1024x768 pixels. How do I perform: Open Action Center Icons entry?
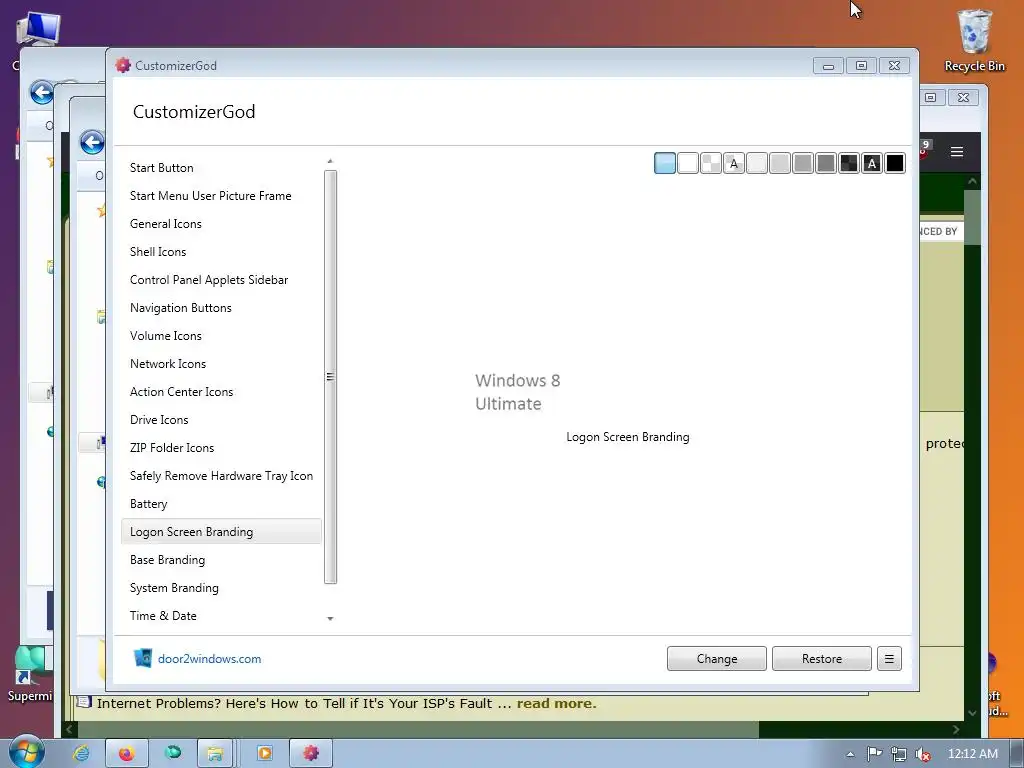221,392
